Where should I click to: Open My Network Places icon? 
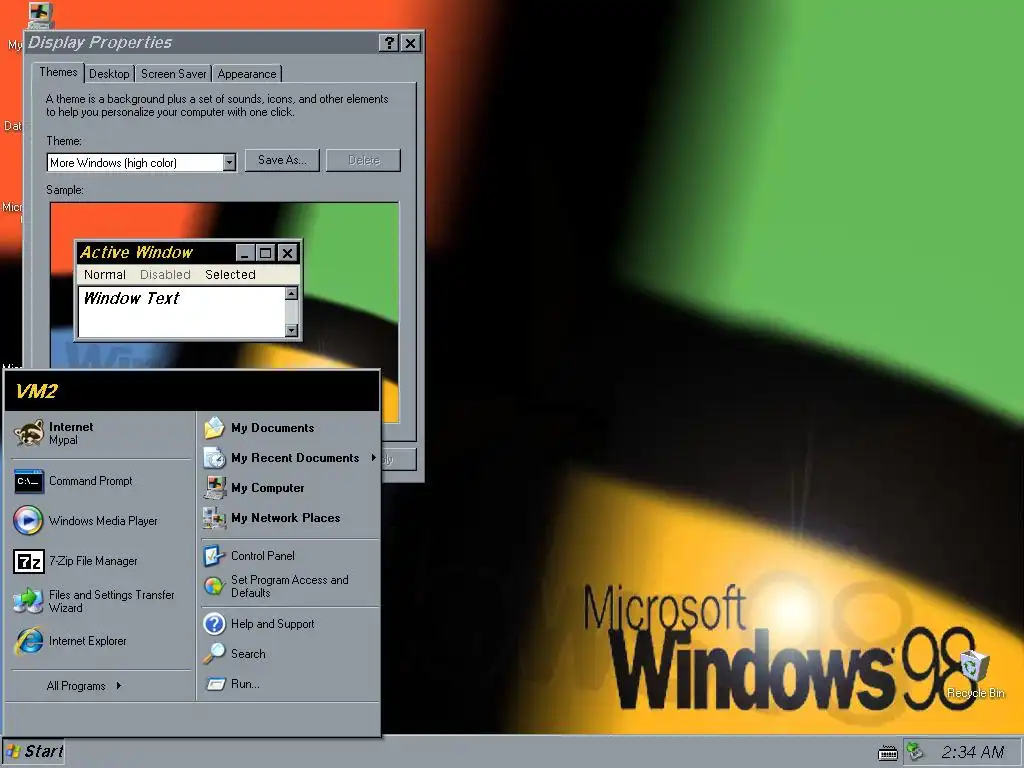[214, 518]
